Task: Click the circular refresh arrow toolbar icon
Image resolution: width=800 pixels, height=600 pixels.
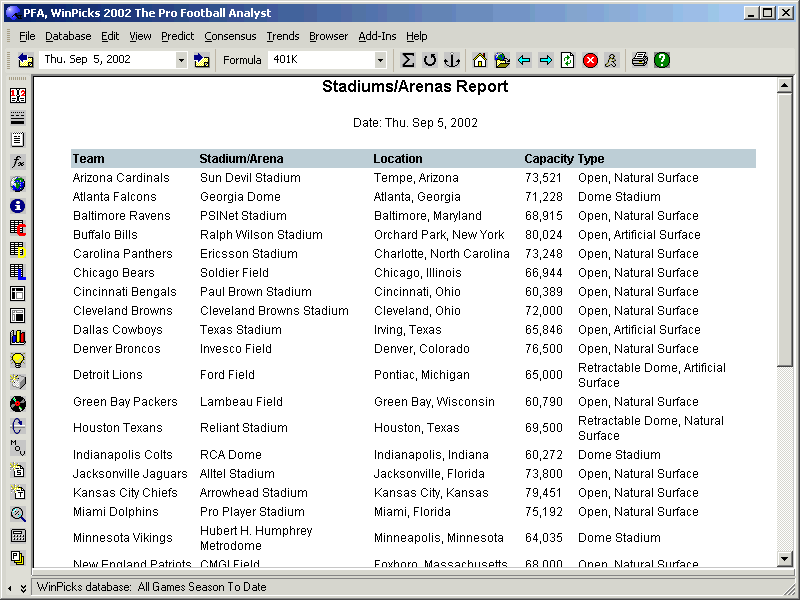Action: point(430,60)
